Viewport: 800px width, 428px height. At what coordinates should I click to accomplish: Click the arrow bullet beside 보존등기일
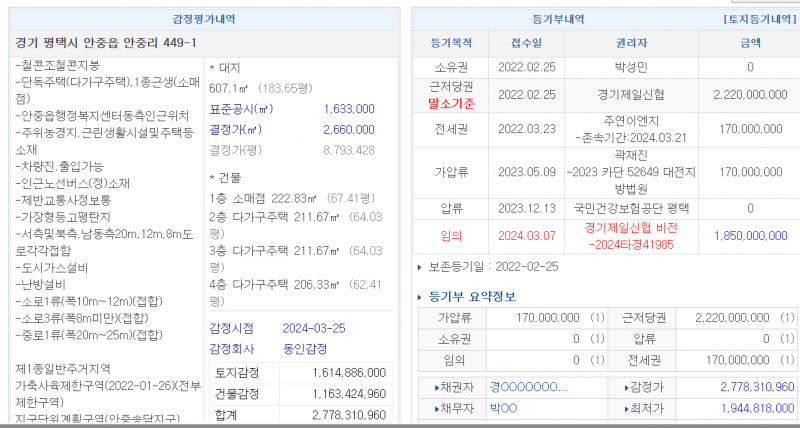420,268
